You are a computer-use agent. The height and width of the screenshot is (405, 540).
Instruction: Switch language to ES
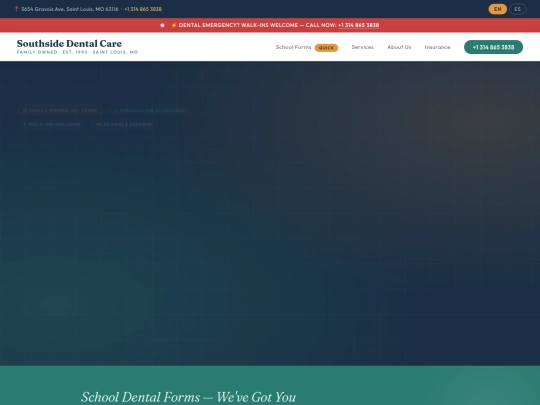pos(518,9)
